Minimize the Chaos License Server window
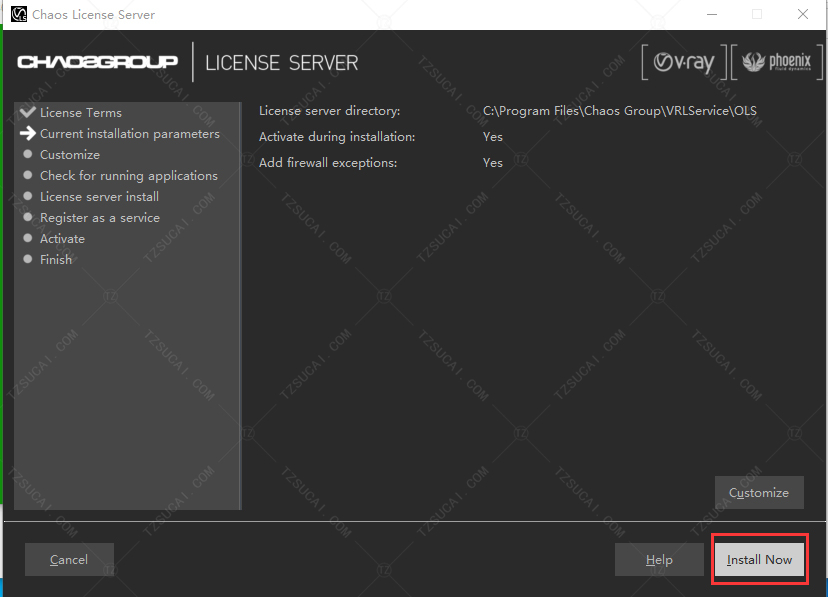 tap(712, 14)
